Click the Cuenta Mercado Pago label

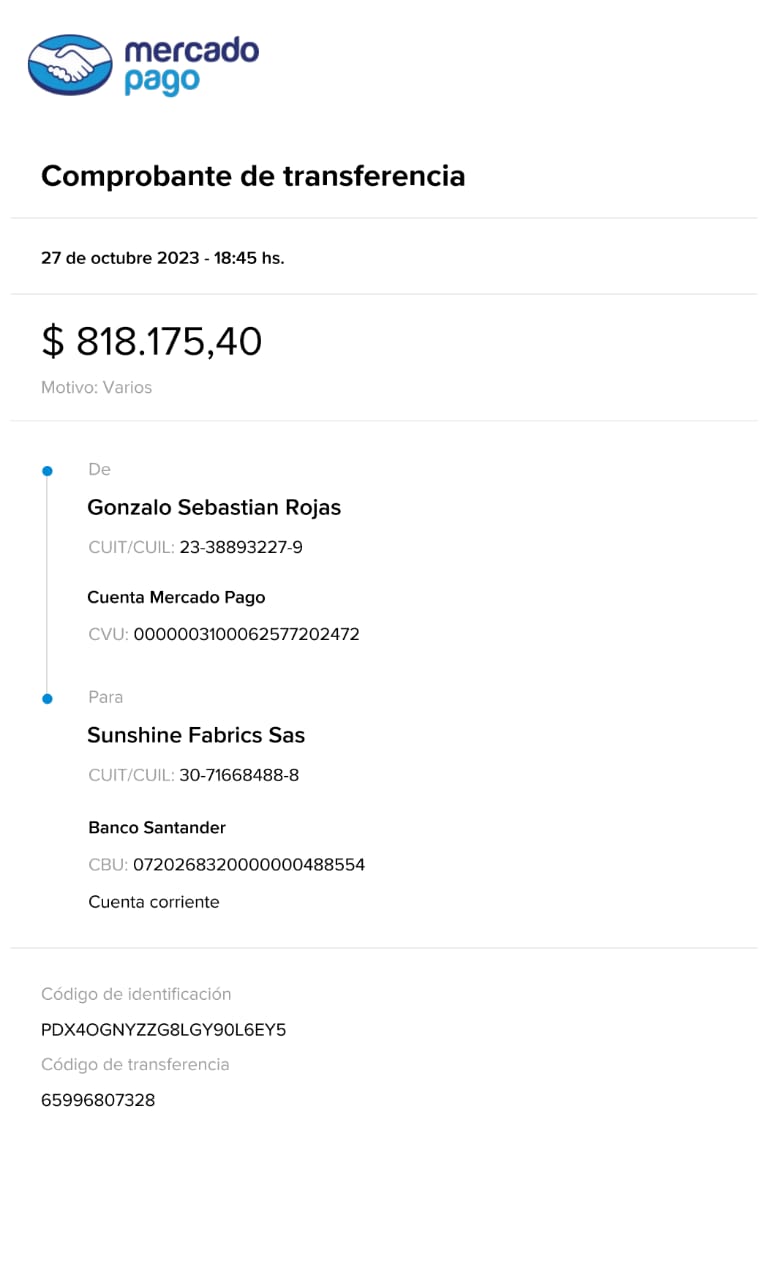click(x=176, y=597)
